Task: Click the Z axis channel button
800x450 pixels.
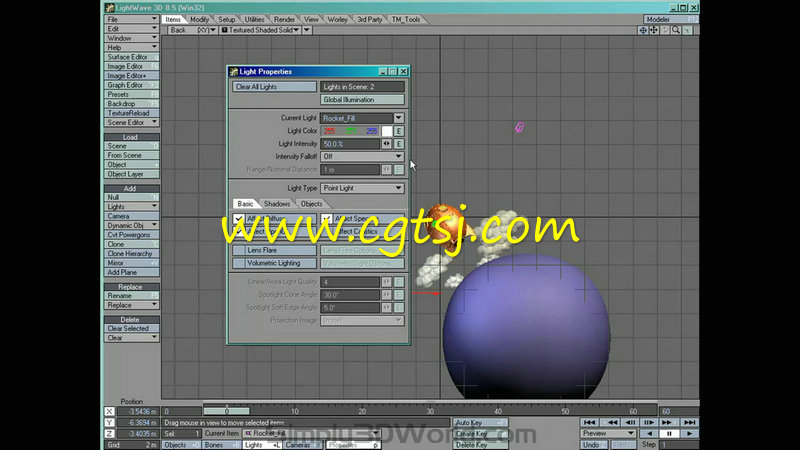Action: click(x=109, y=434)
